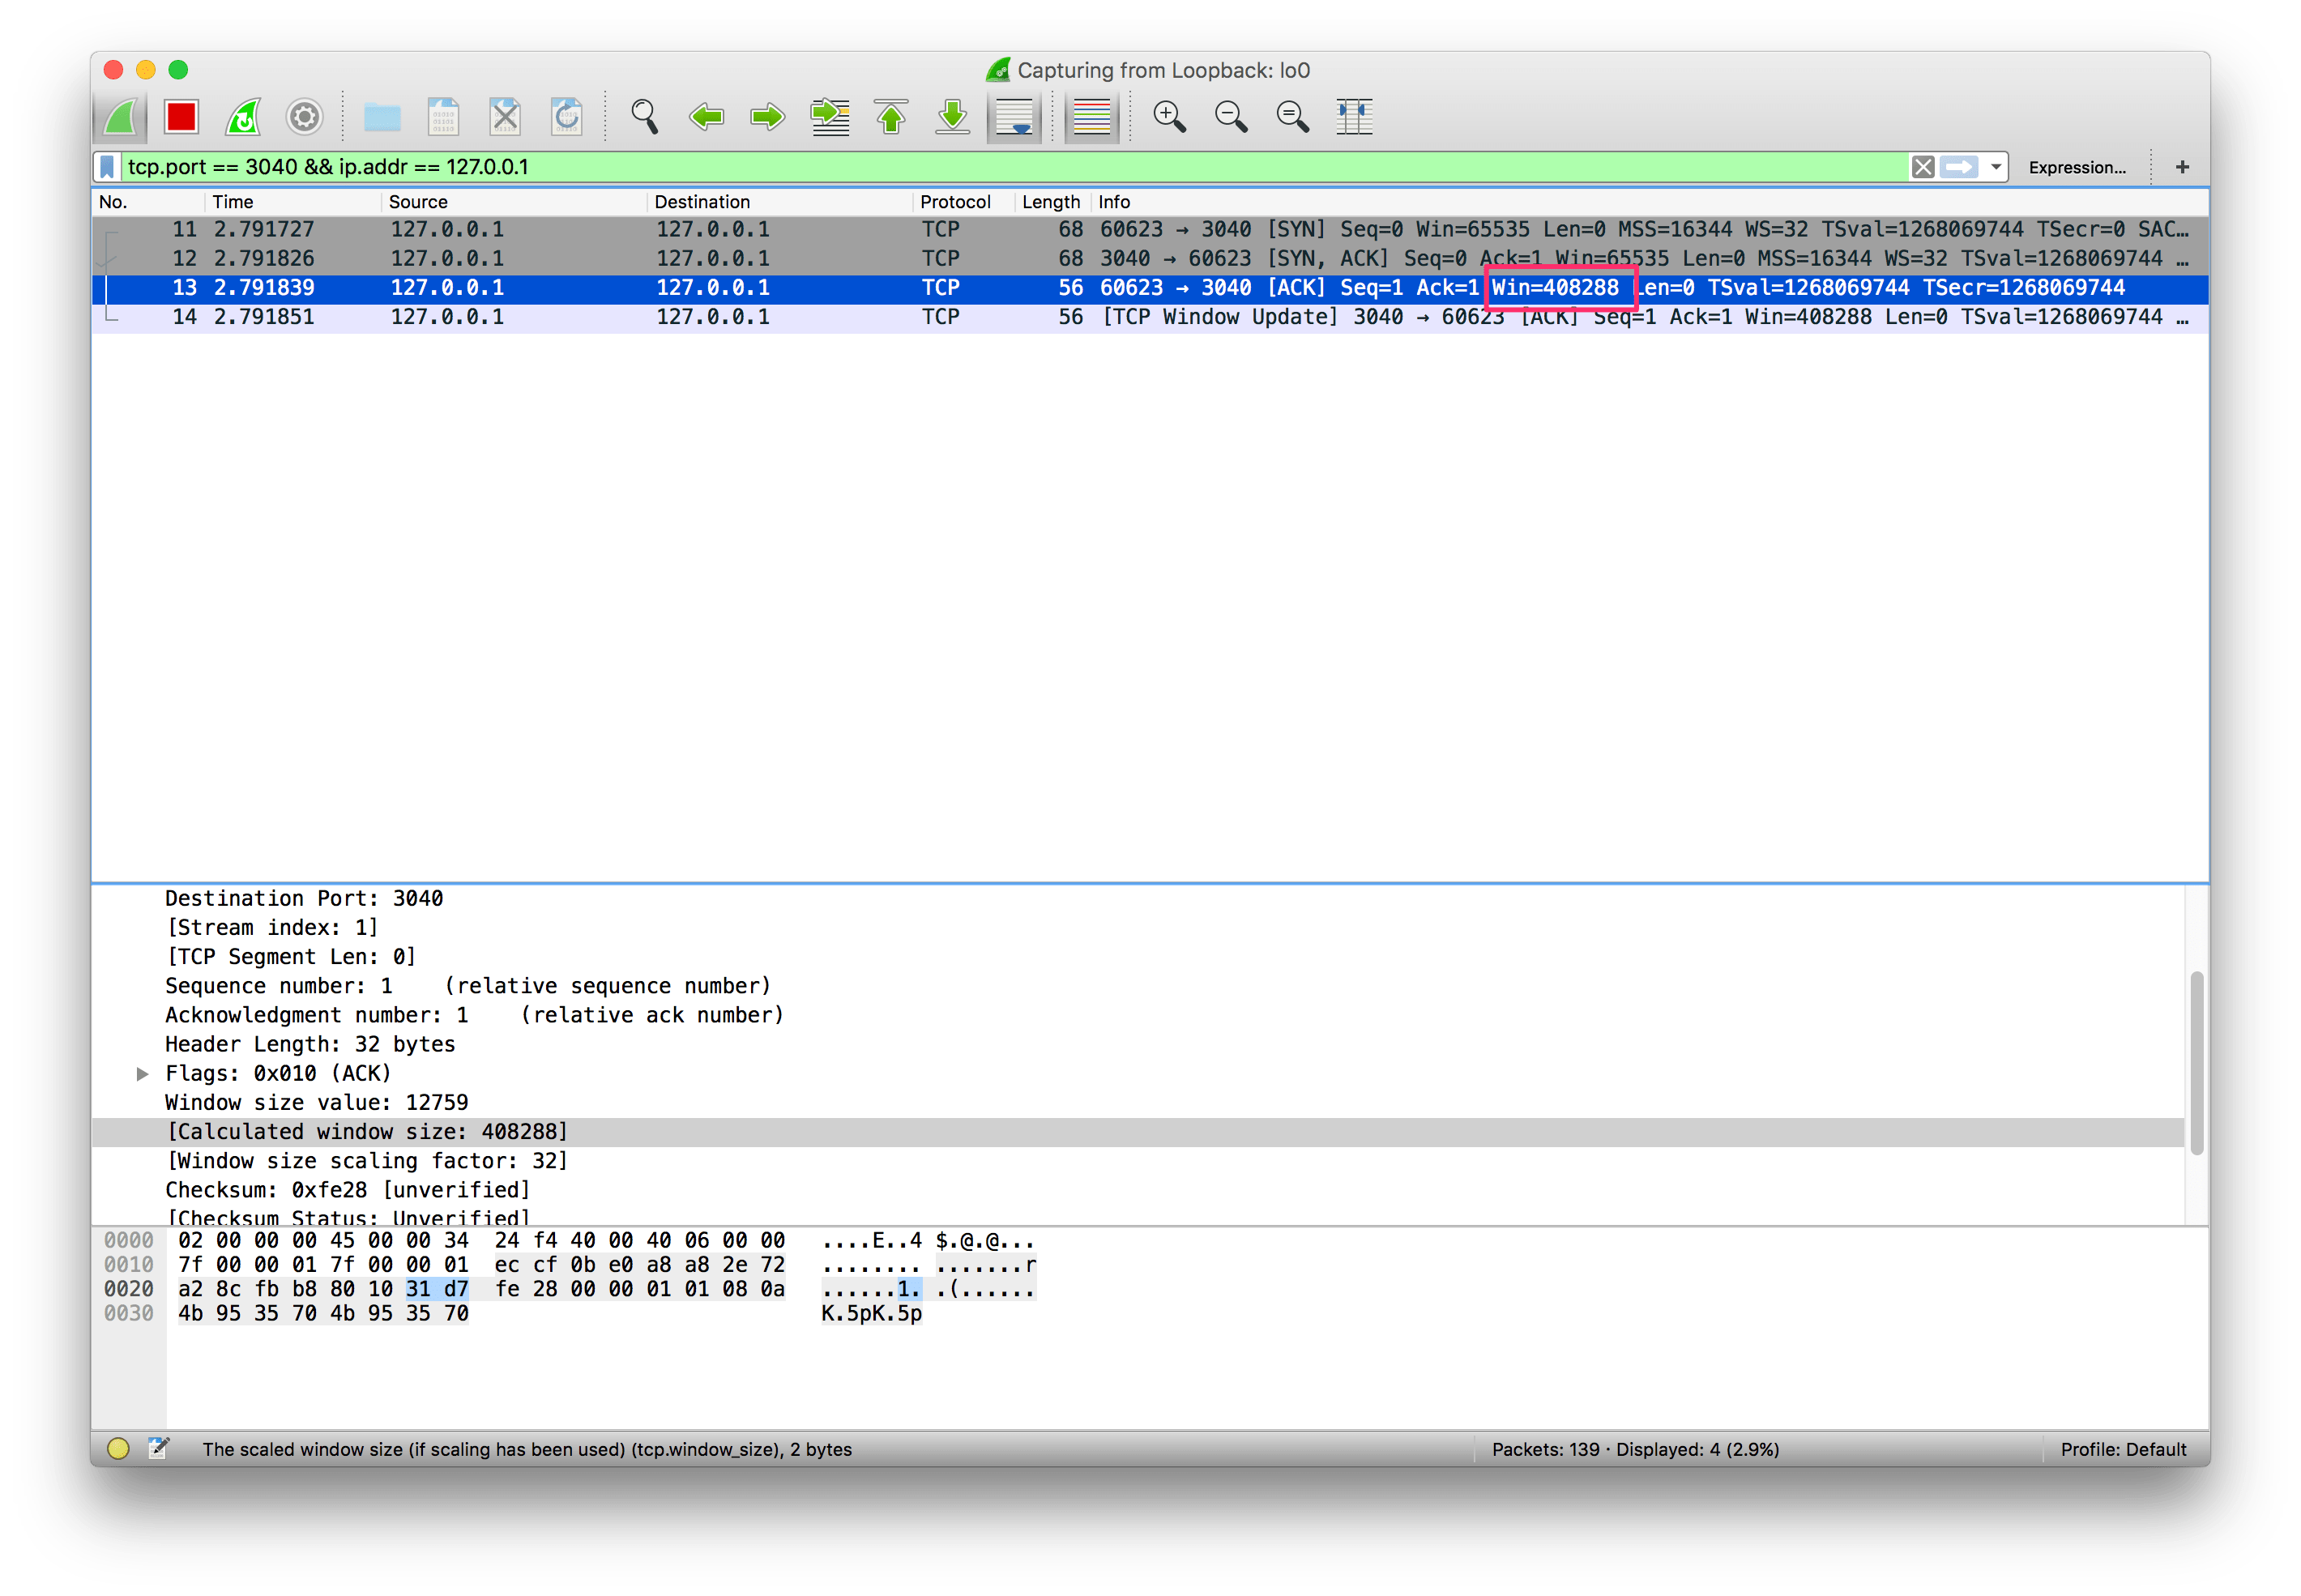This screenshot has width=2301, height=1596.
Task: Click the start capture shark fin icon
Action: coord(121,117)
